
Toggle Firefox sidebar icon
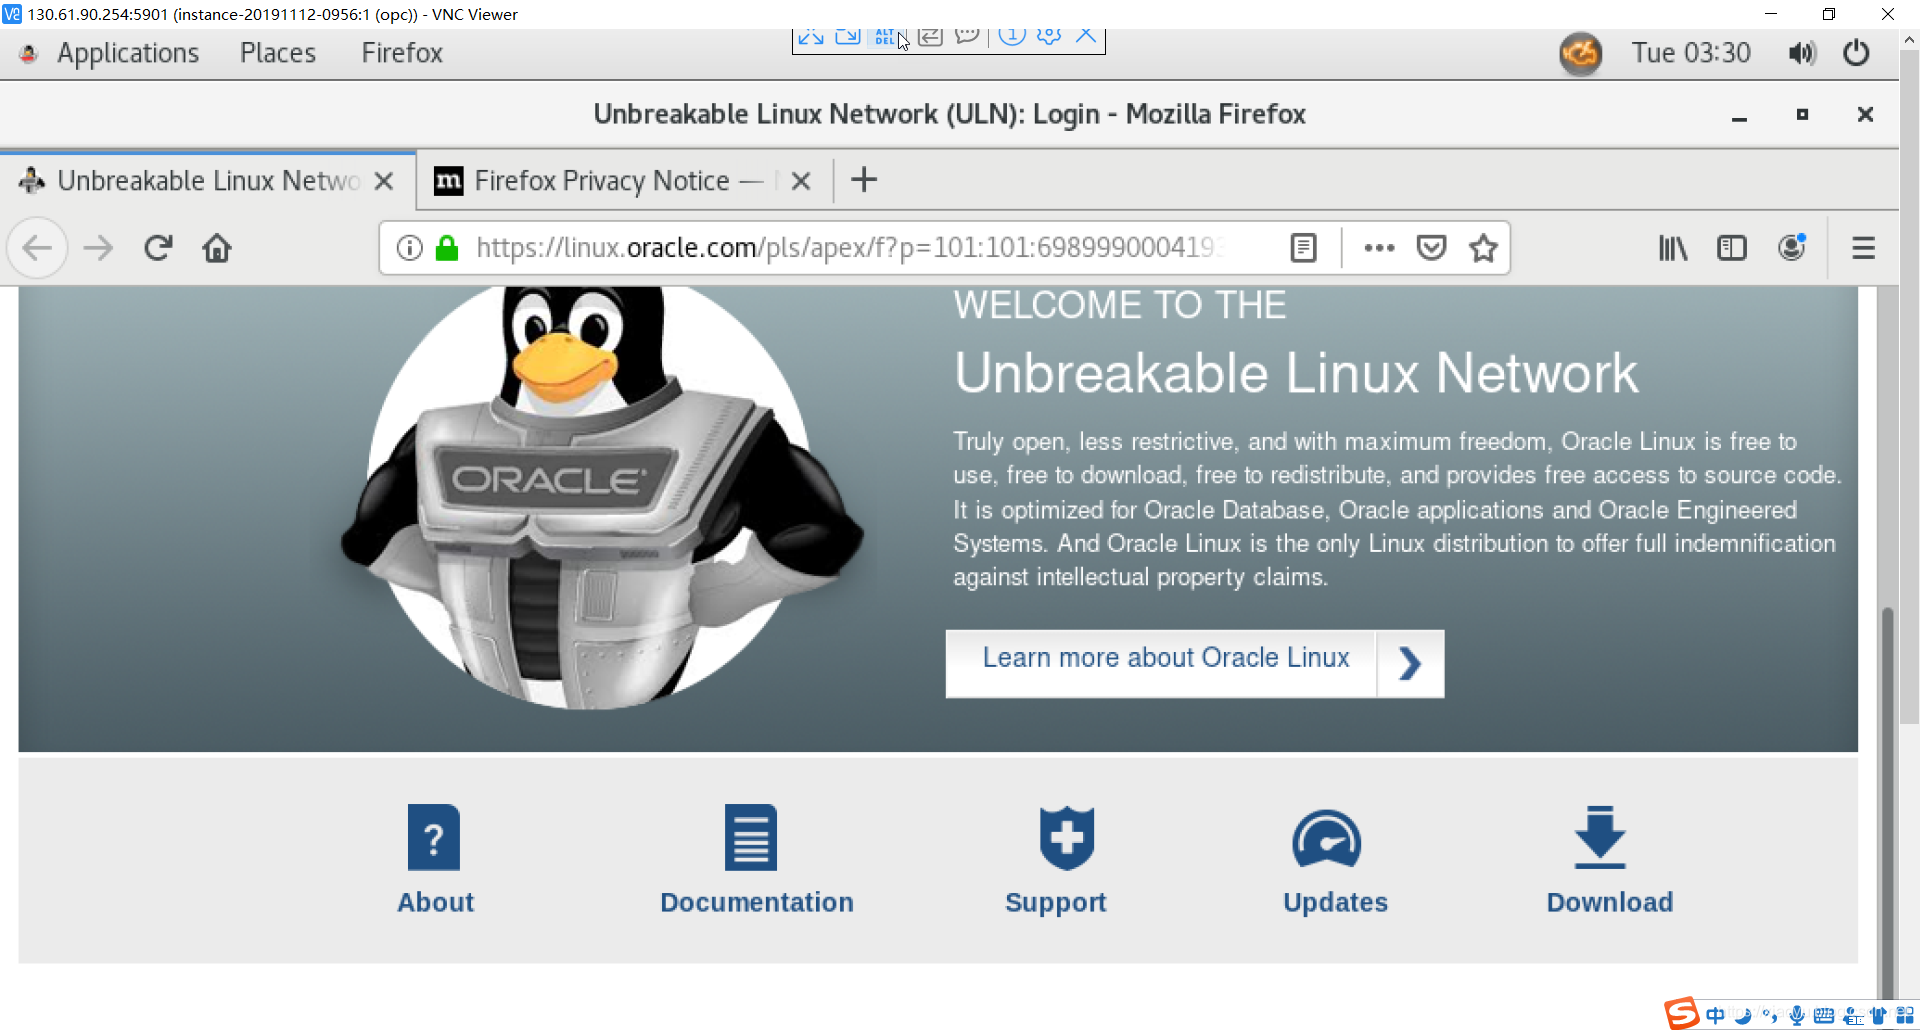[x=1732, y=248]
